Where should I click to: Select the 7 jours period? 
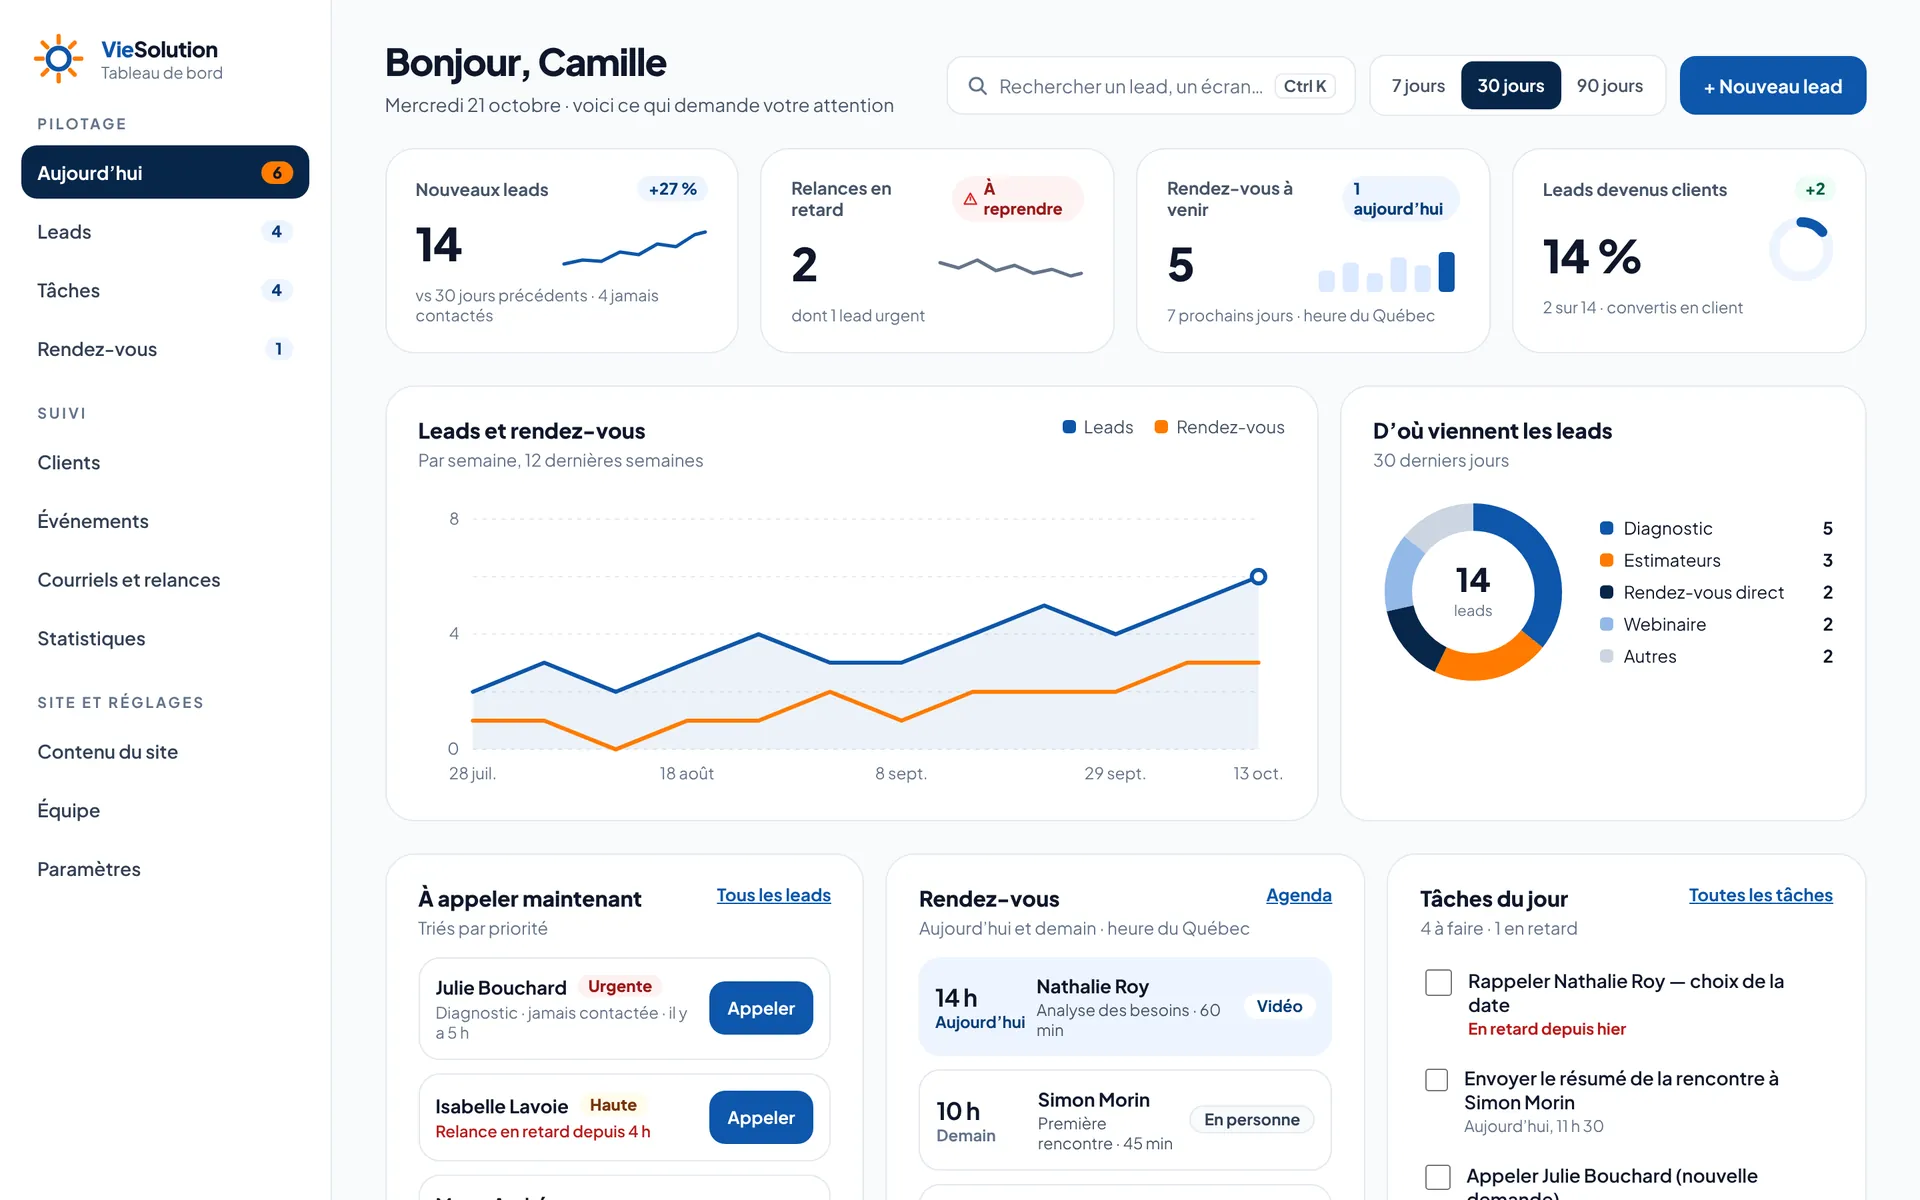tap(1418, 86)
